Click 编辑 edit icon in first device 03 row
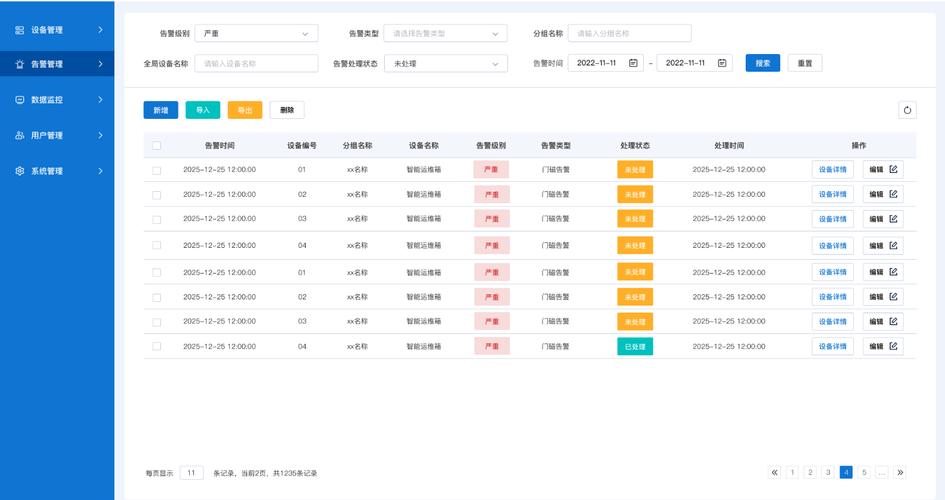The image size is (945, 500). pos(893,219)
